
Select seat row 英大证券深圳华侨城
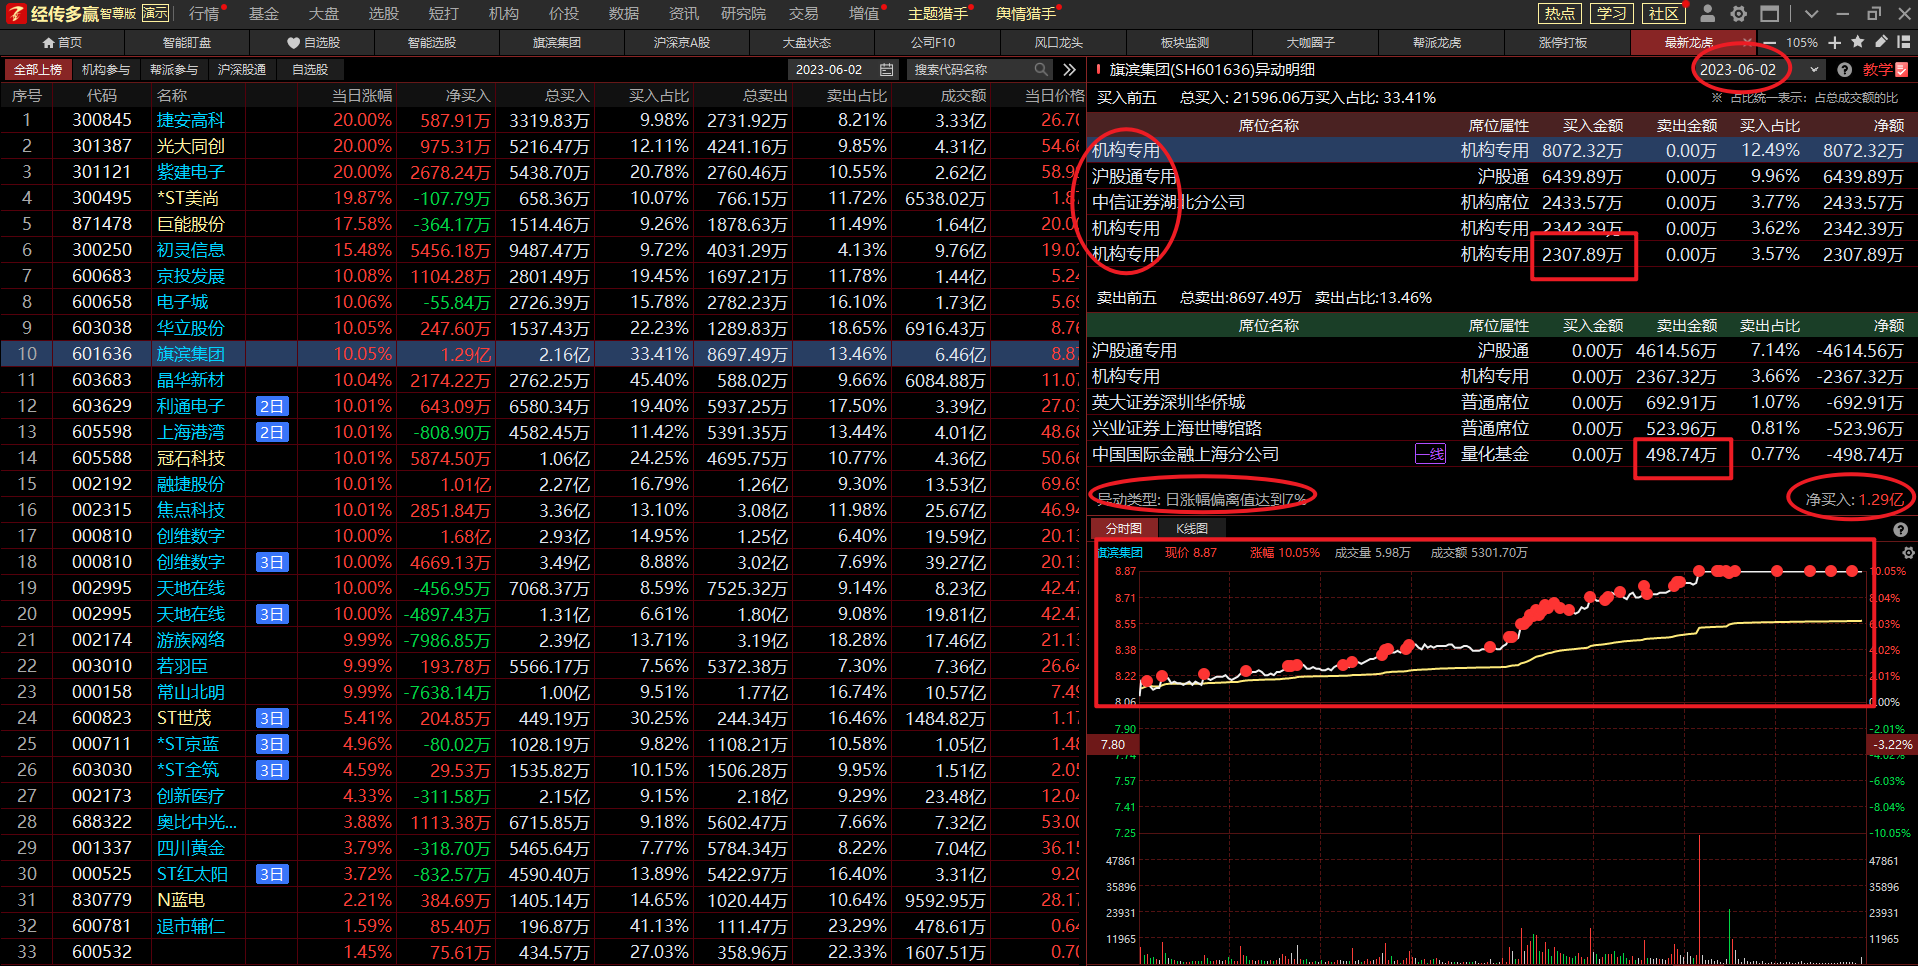click(1502, 402)
